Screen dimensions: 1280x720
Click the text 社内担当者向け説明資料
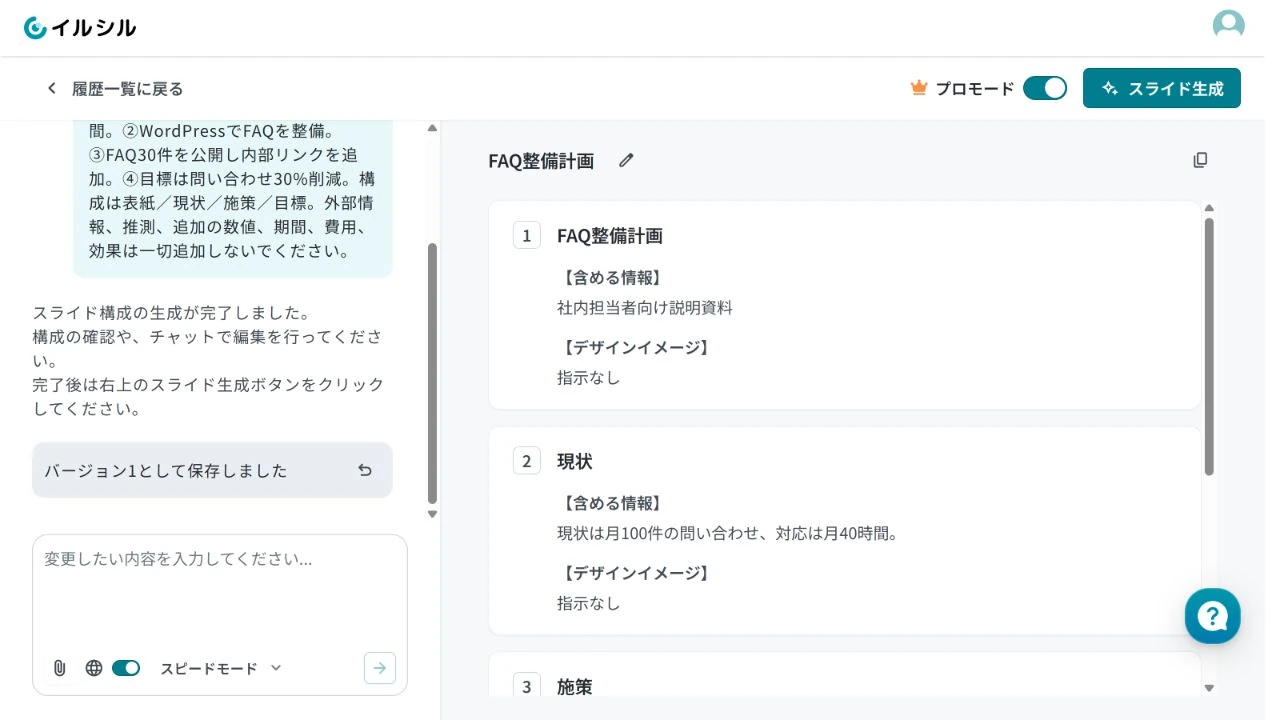coord(645,308)
